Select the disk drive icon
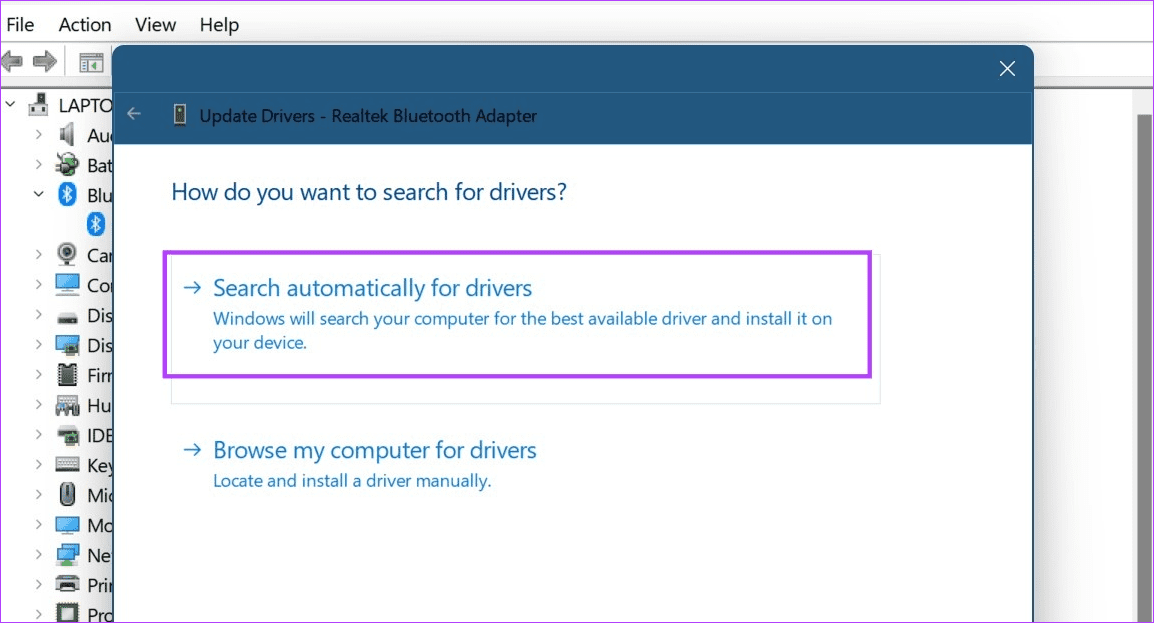This screenshot has height=623, width=1154. coord(67,316)
